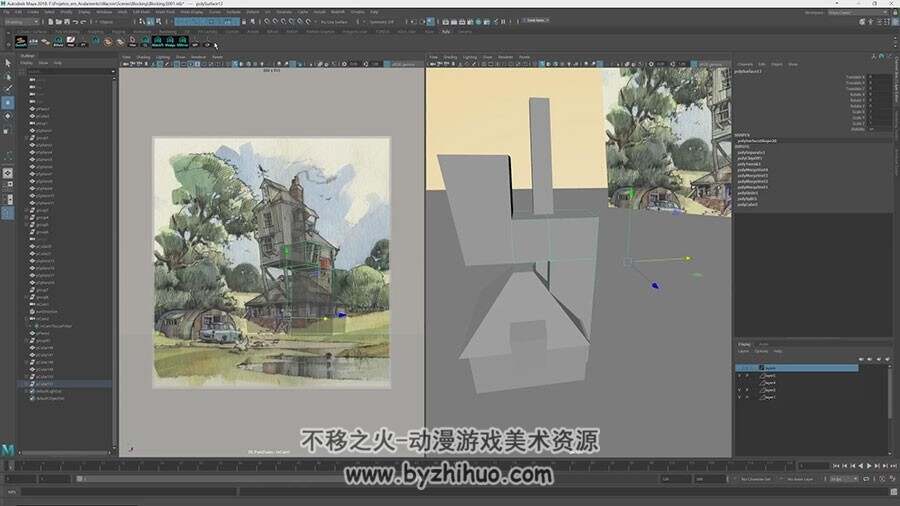Open No Character Set dropdown
The image size is (900, 506).
(x=757, y=479)
